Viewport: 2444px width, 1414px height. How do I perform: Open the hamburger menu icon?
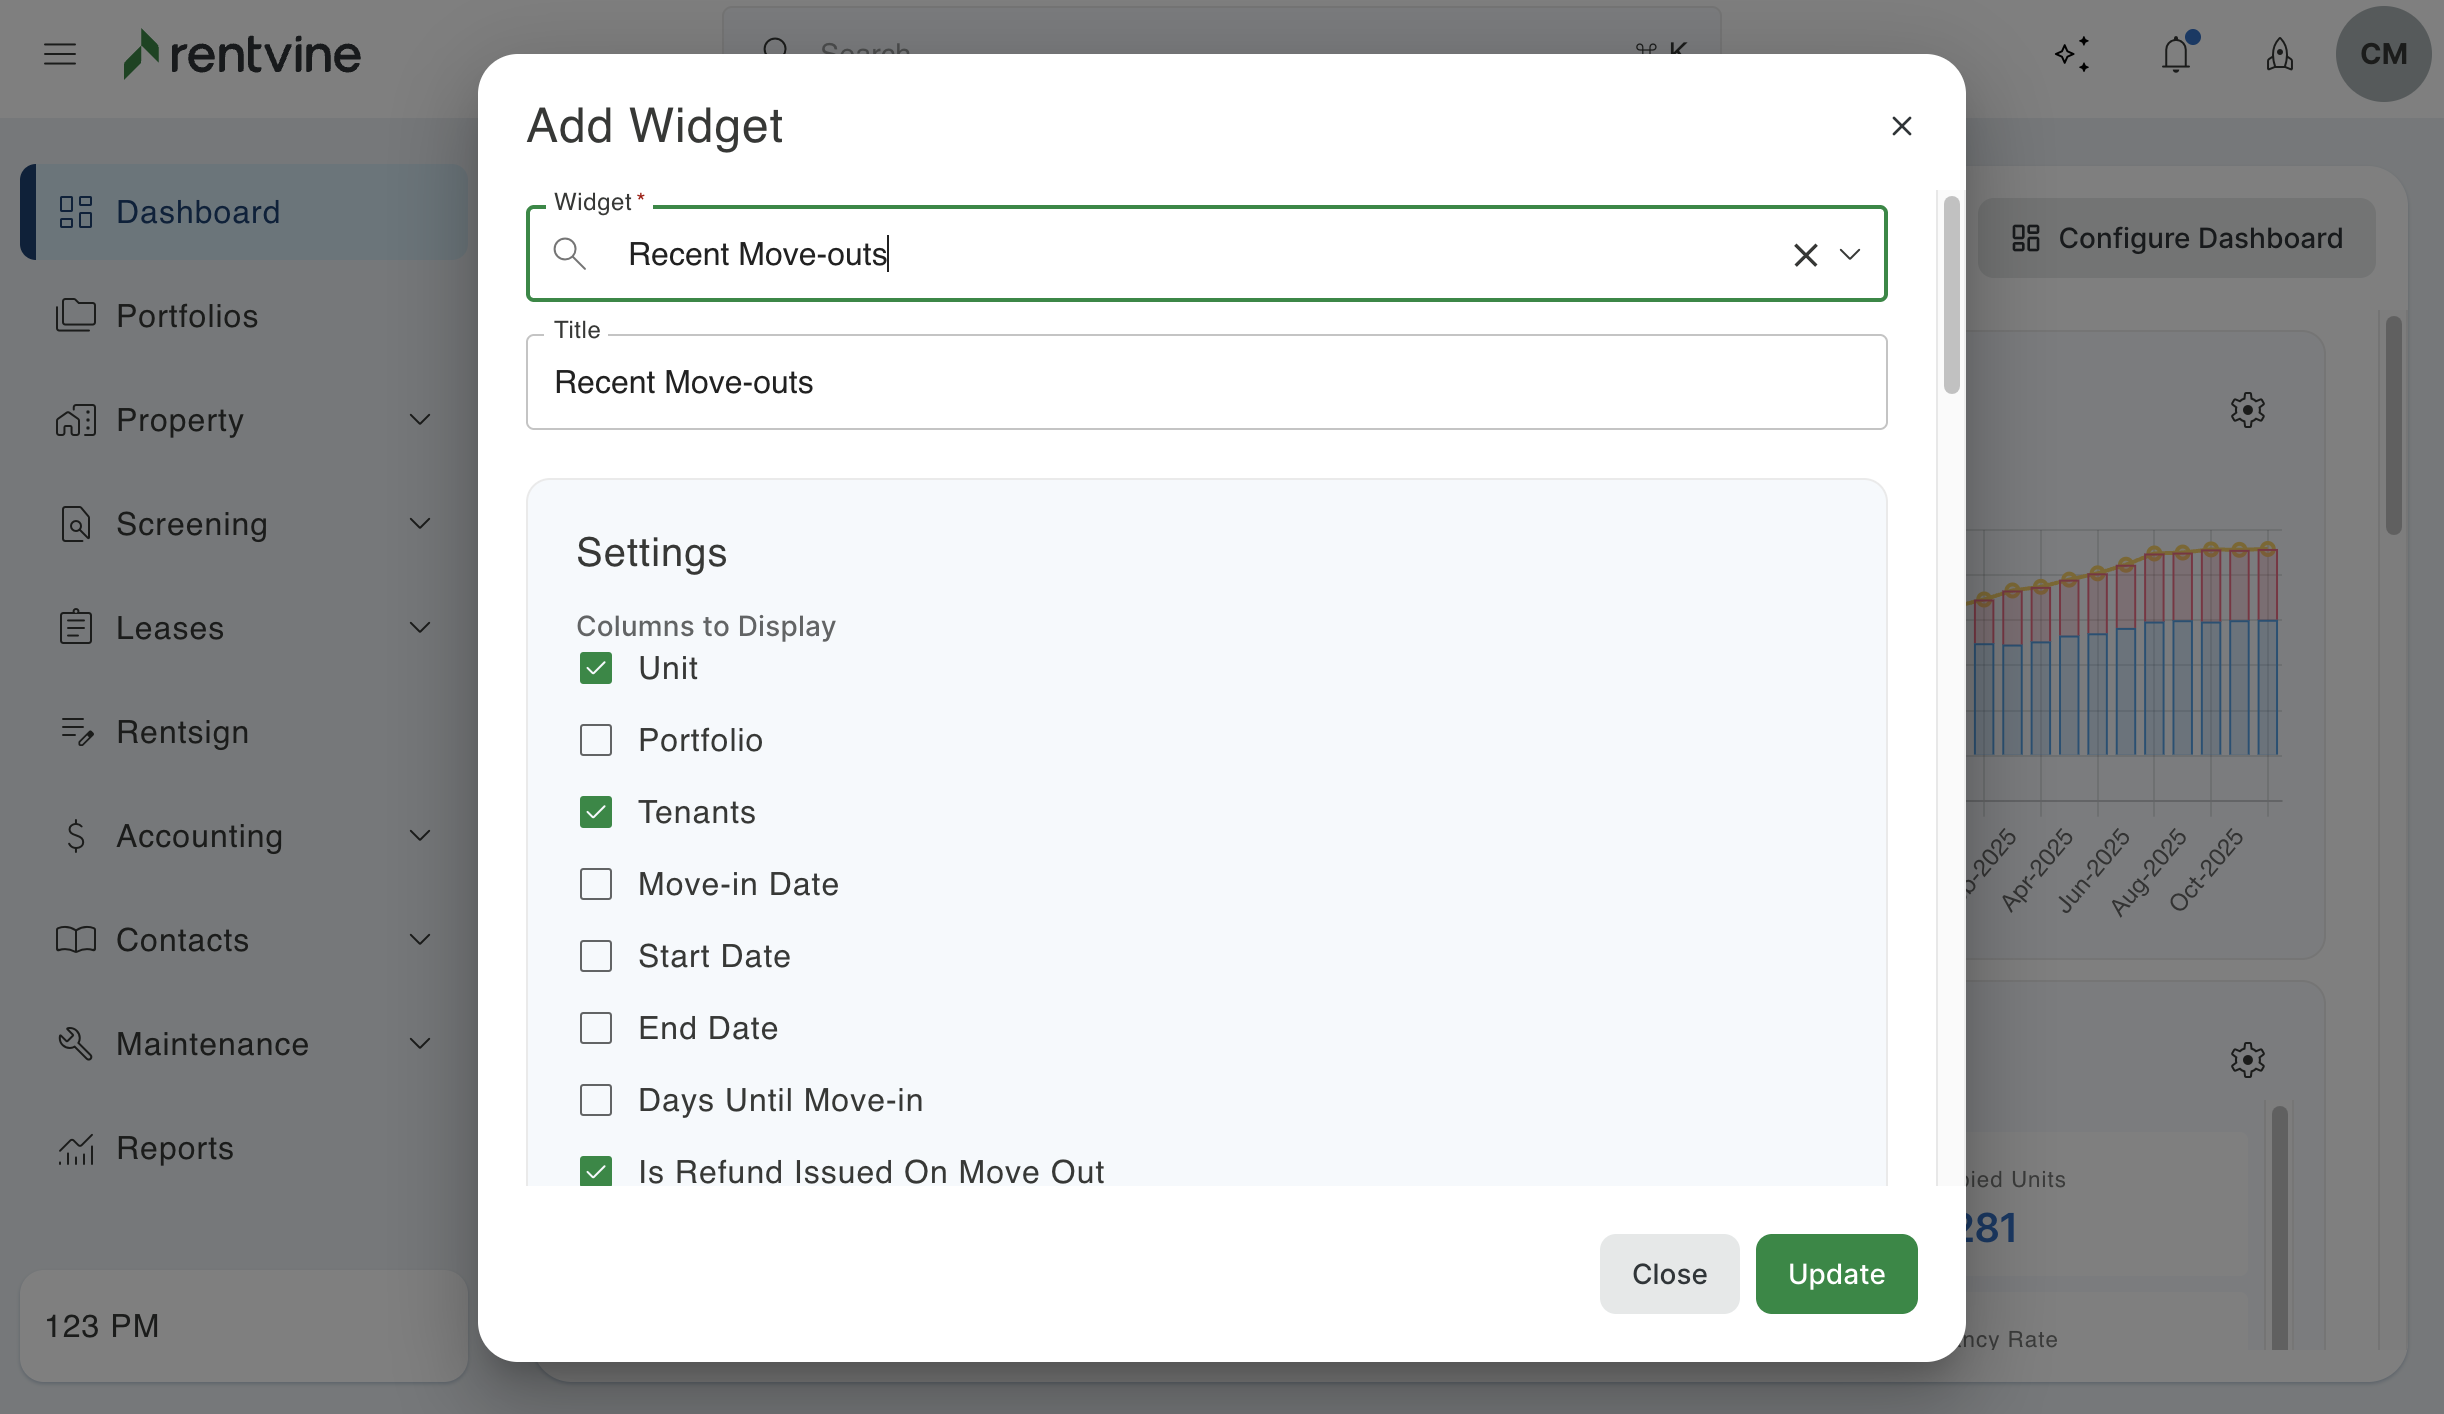[60, 54]
